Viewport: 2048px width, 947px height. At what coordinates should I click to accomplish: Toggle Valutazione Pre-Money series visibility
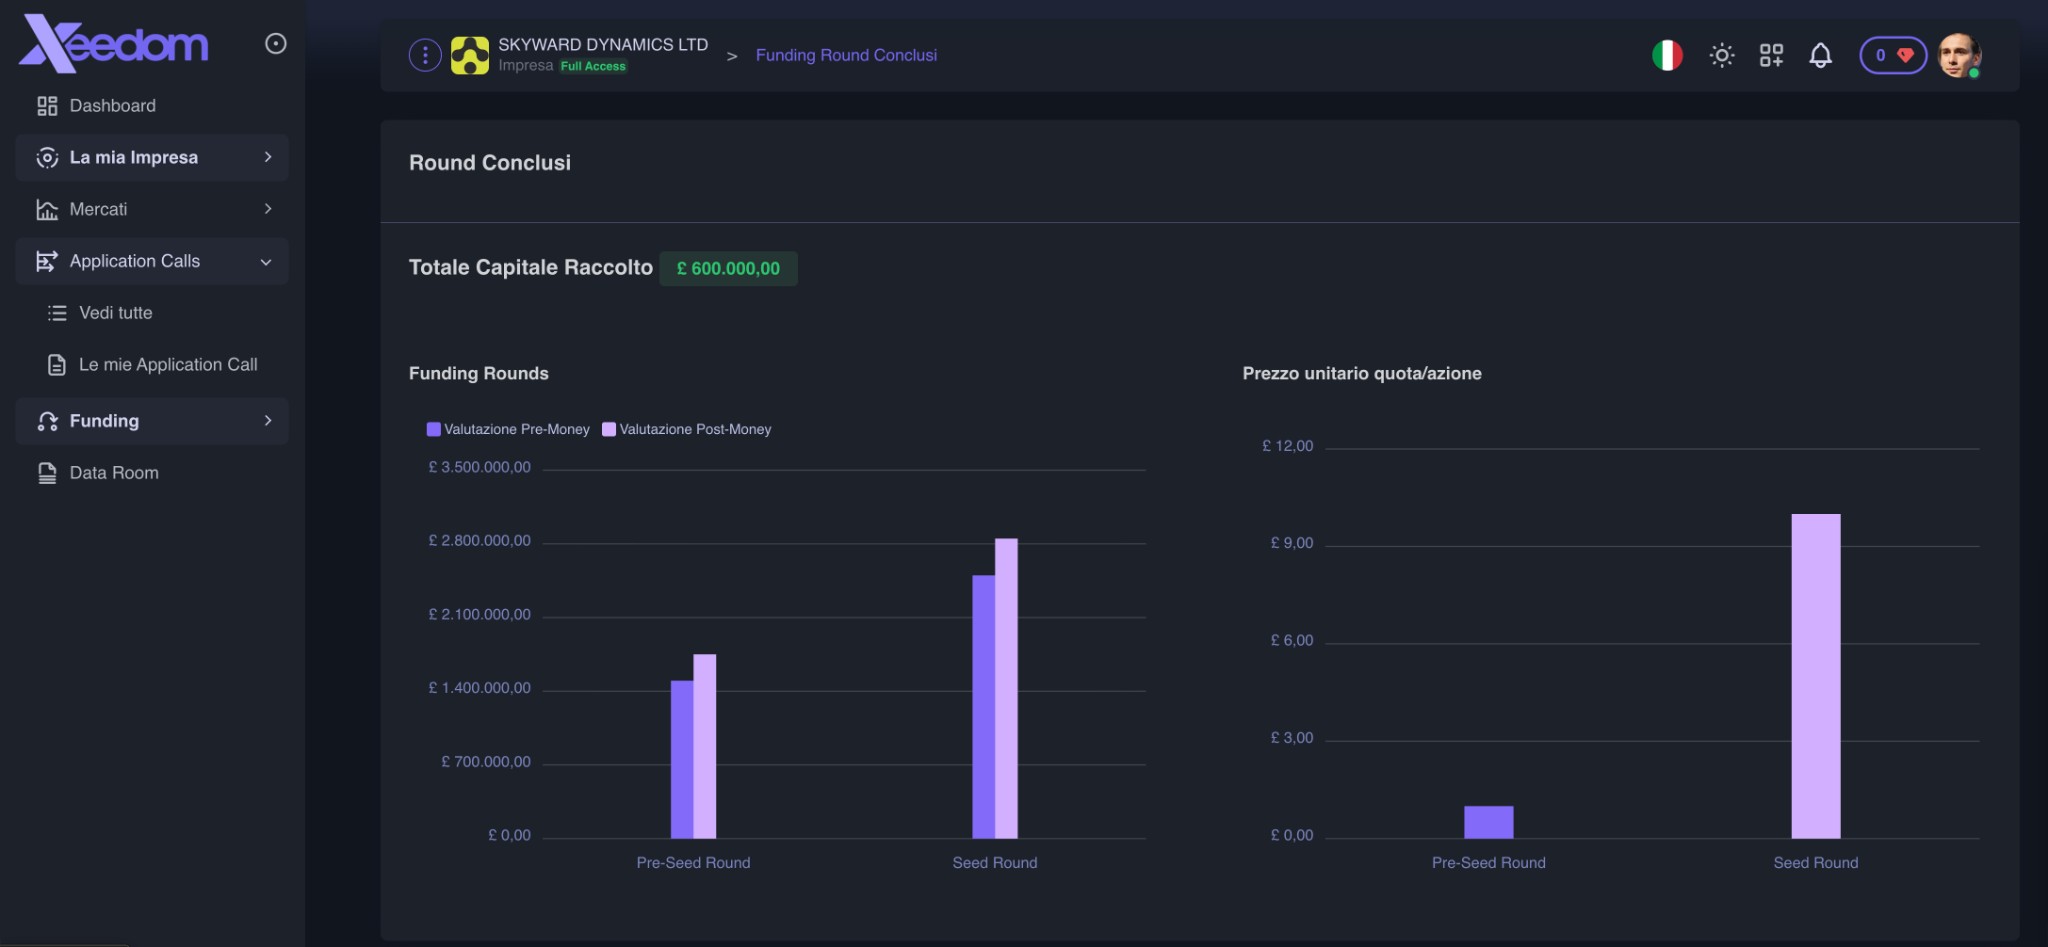pyautogui.click(x=508, y=429)
